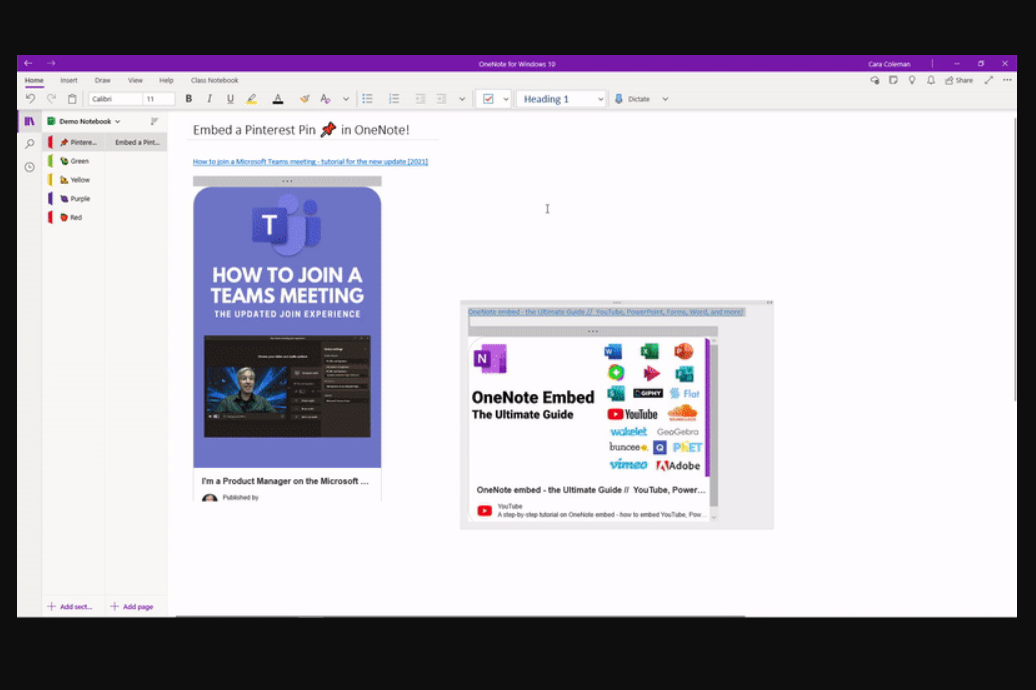Select the Red section
Screen dimensions: 1036x690
click(74, 217)
